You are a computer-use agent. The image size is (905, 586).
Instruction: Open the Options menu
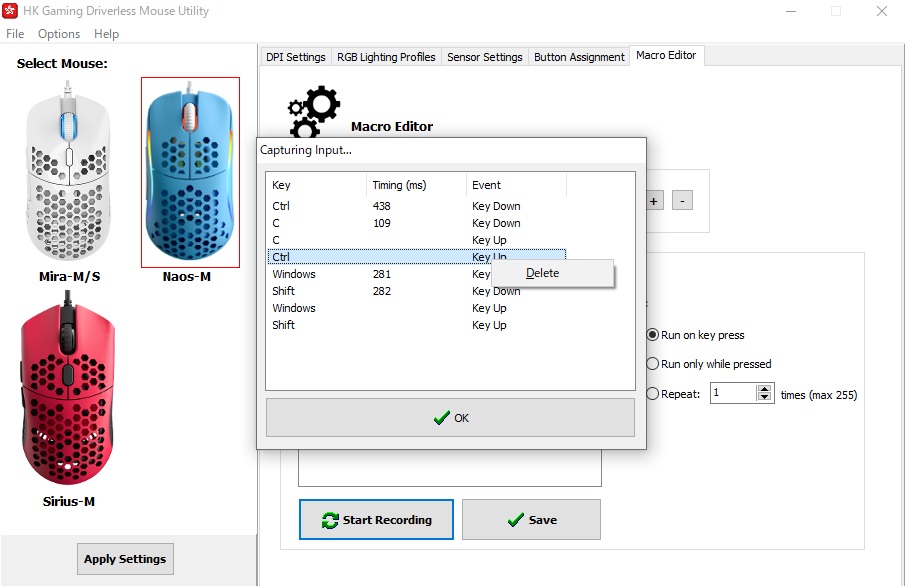[x=59, y=34]
